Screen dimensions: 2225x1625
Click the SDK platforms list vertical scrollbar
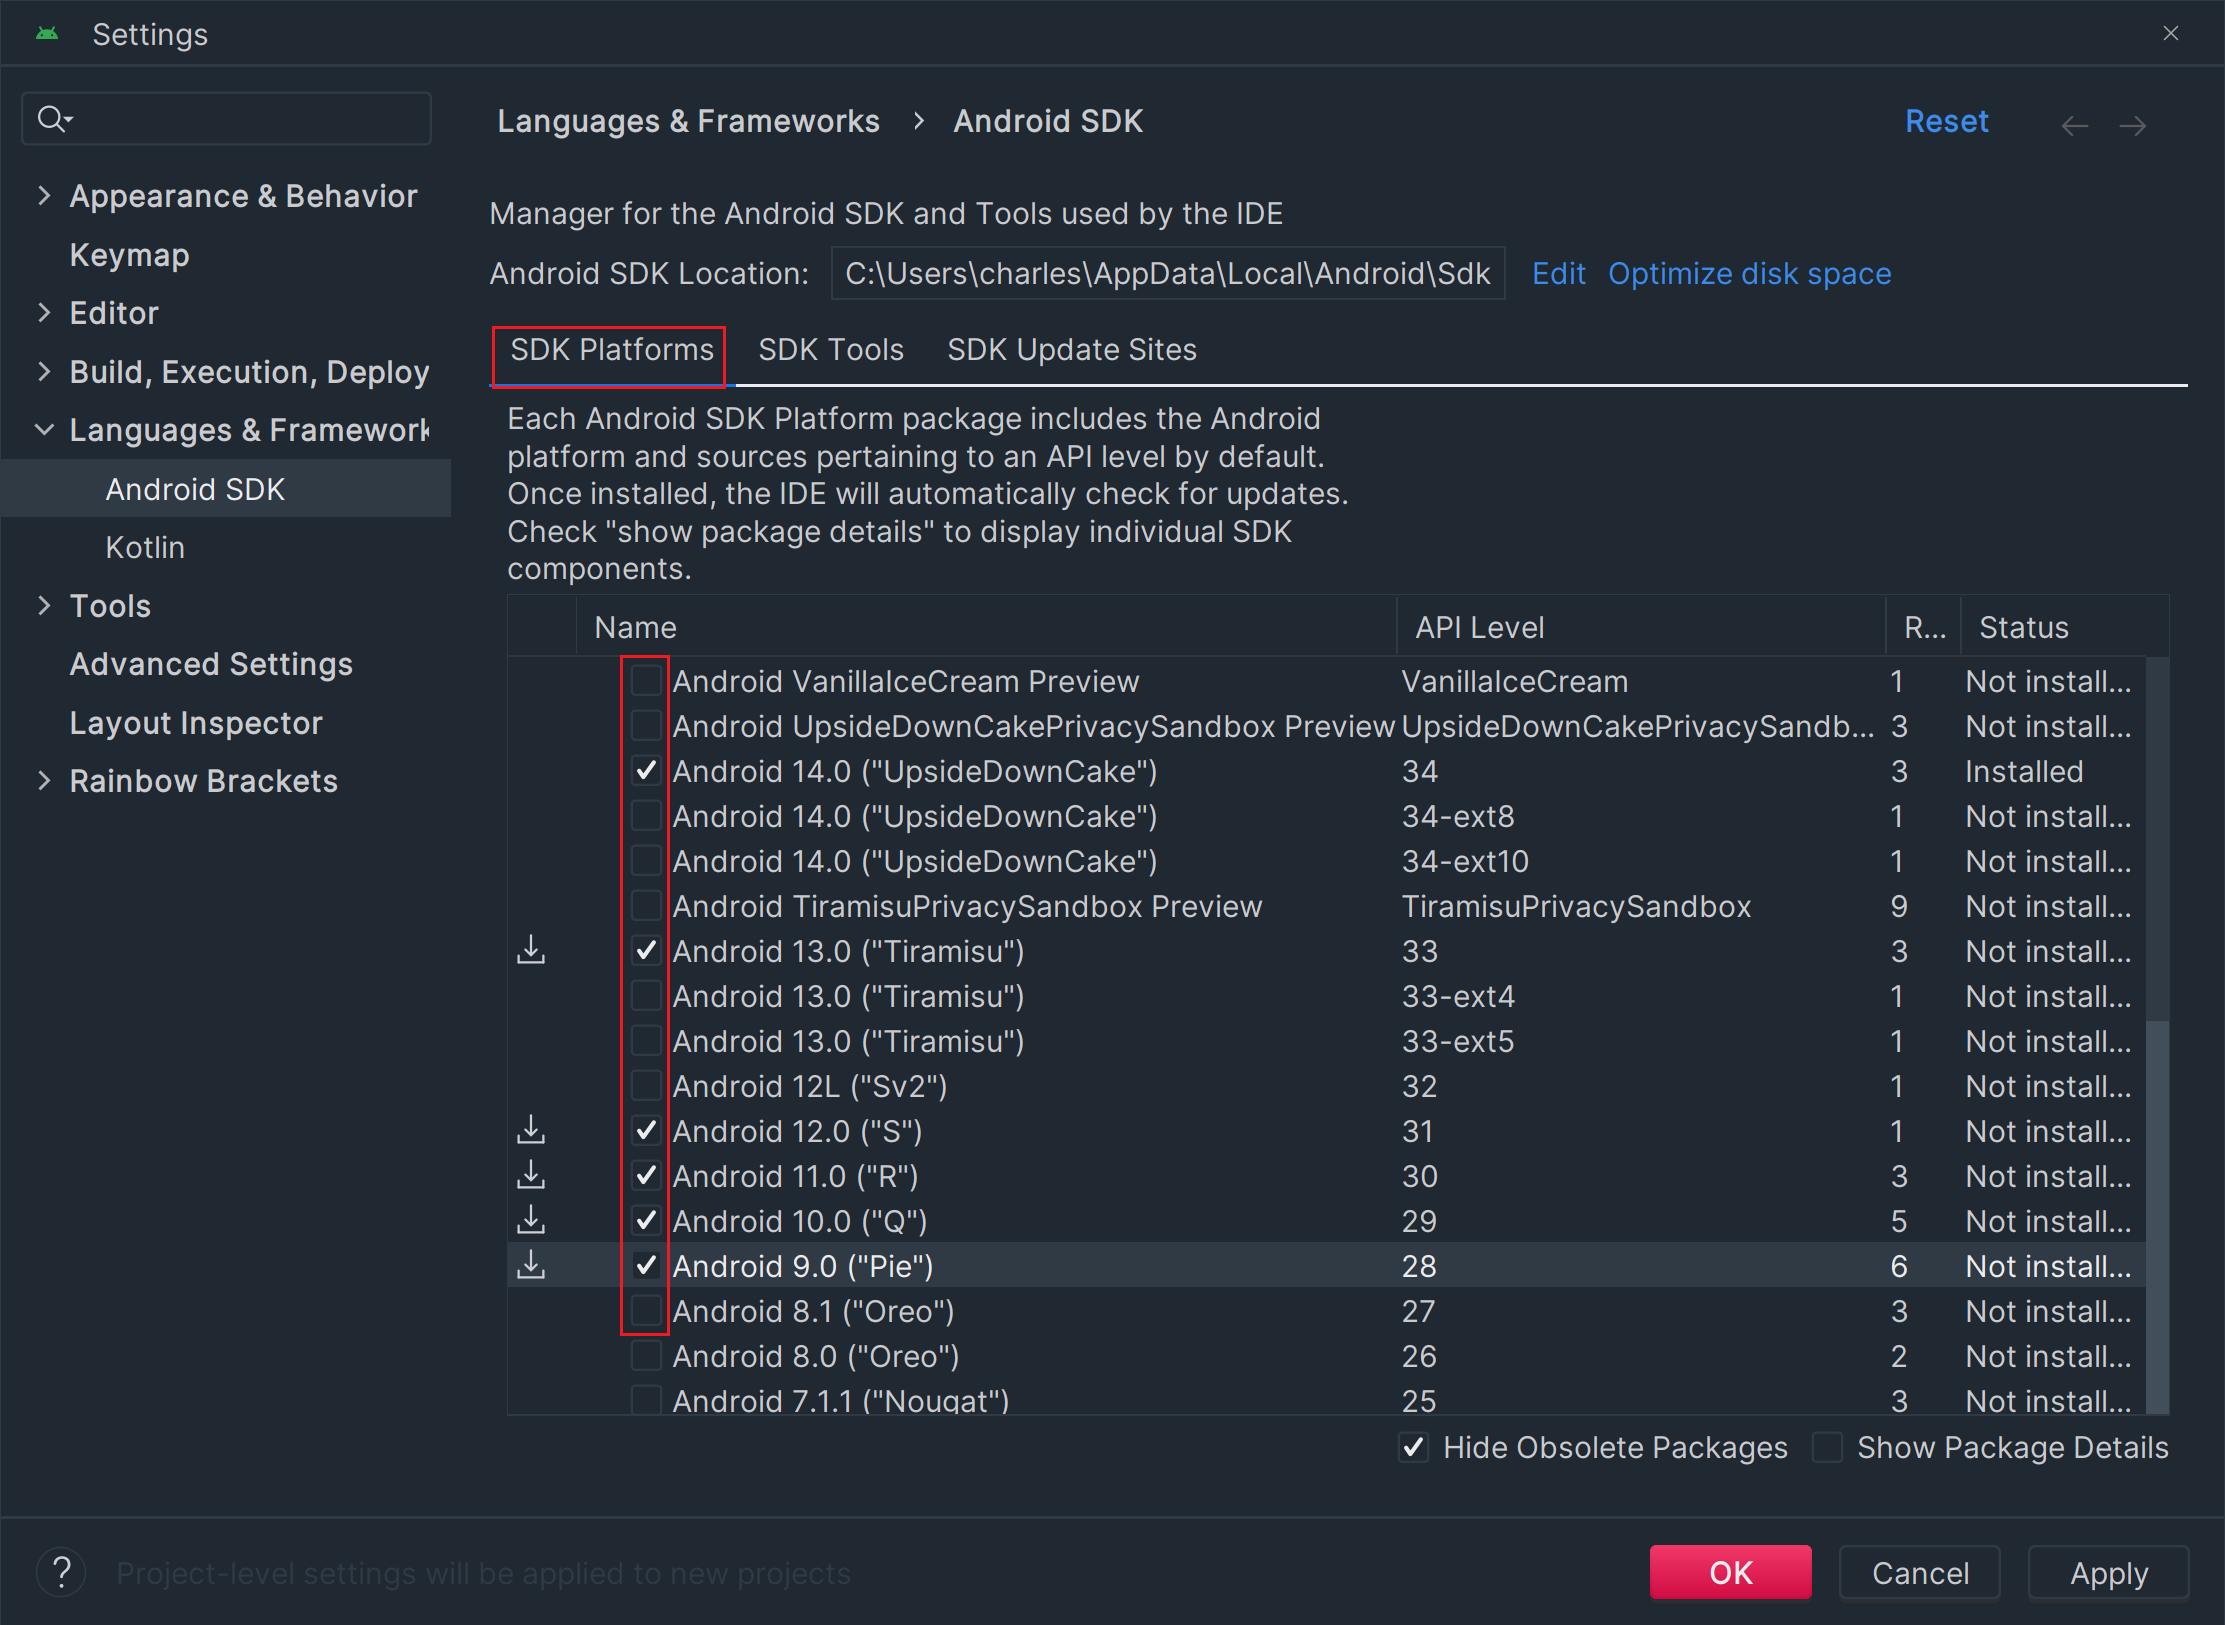[2158, 1215]
